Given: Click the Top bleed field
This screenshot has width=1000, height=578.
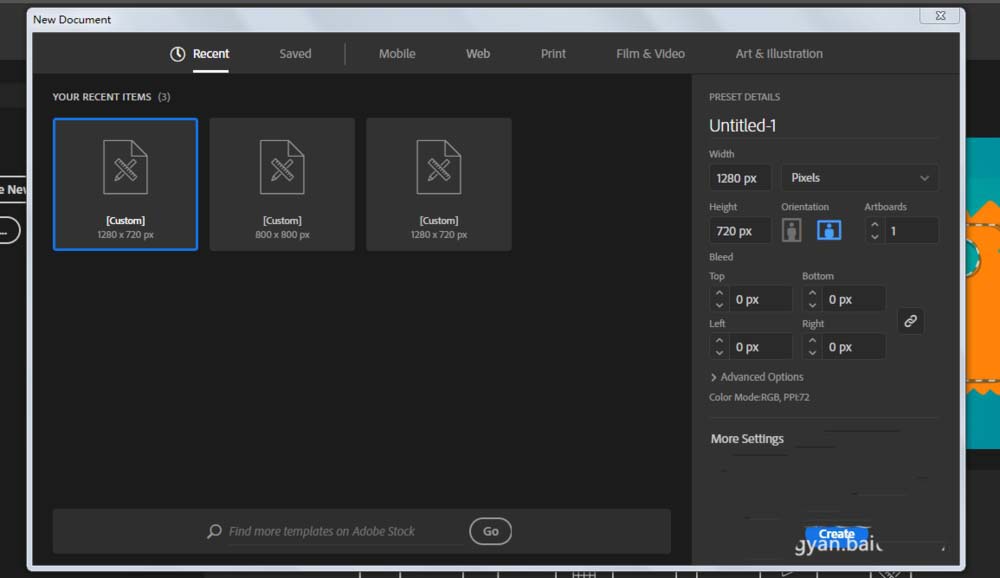Looking at the screenshot, I should [x=760, y=299].
